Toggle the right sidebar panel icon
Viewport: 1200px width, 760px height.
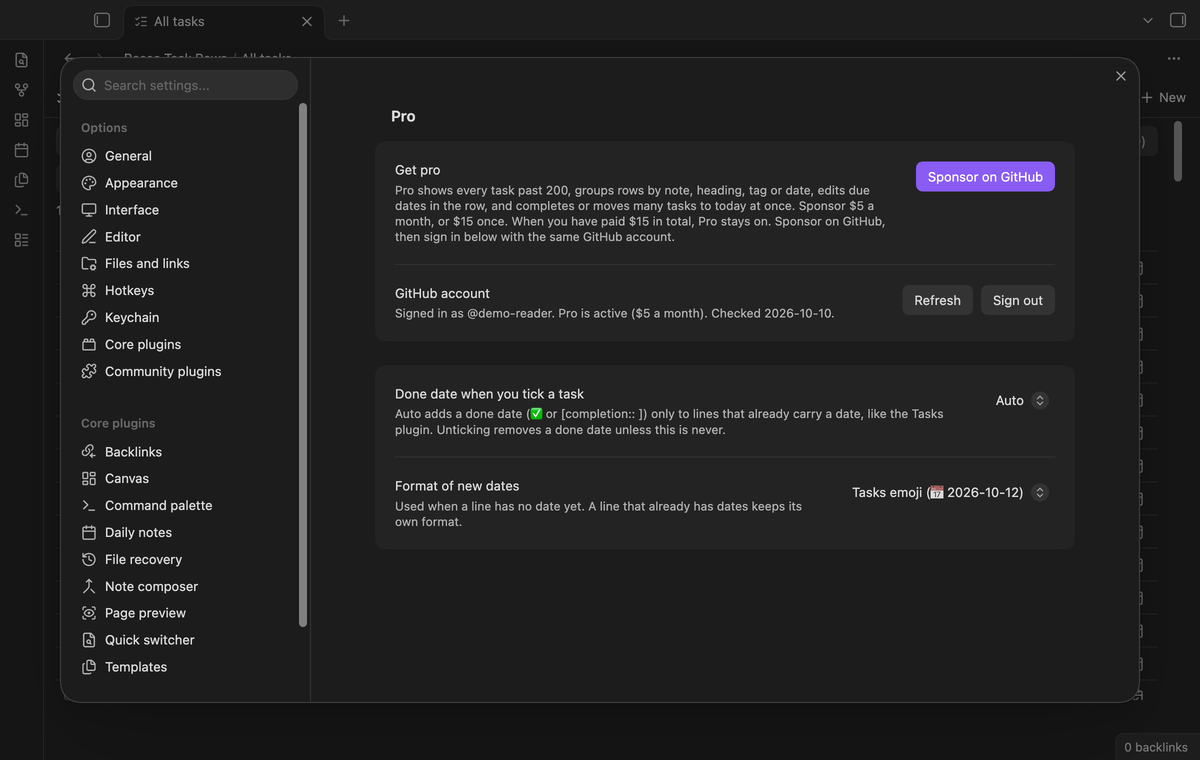(x=1177, y=20)
